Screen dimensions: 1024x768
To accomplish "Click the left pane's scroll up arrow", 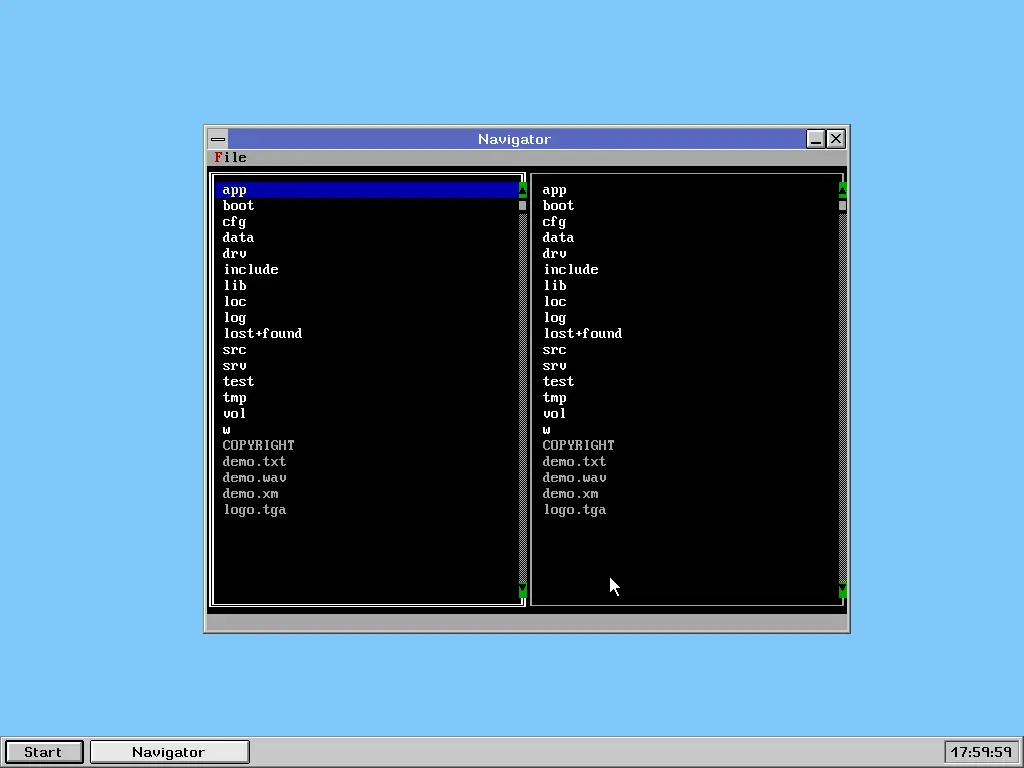I will click(522, 189).
